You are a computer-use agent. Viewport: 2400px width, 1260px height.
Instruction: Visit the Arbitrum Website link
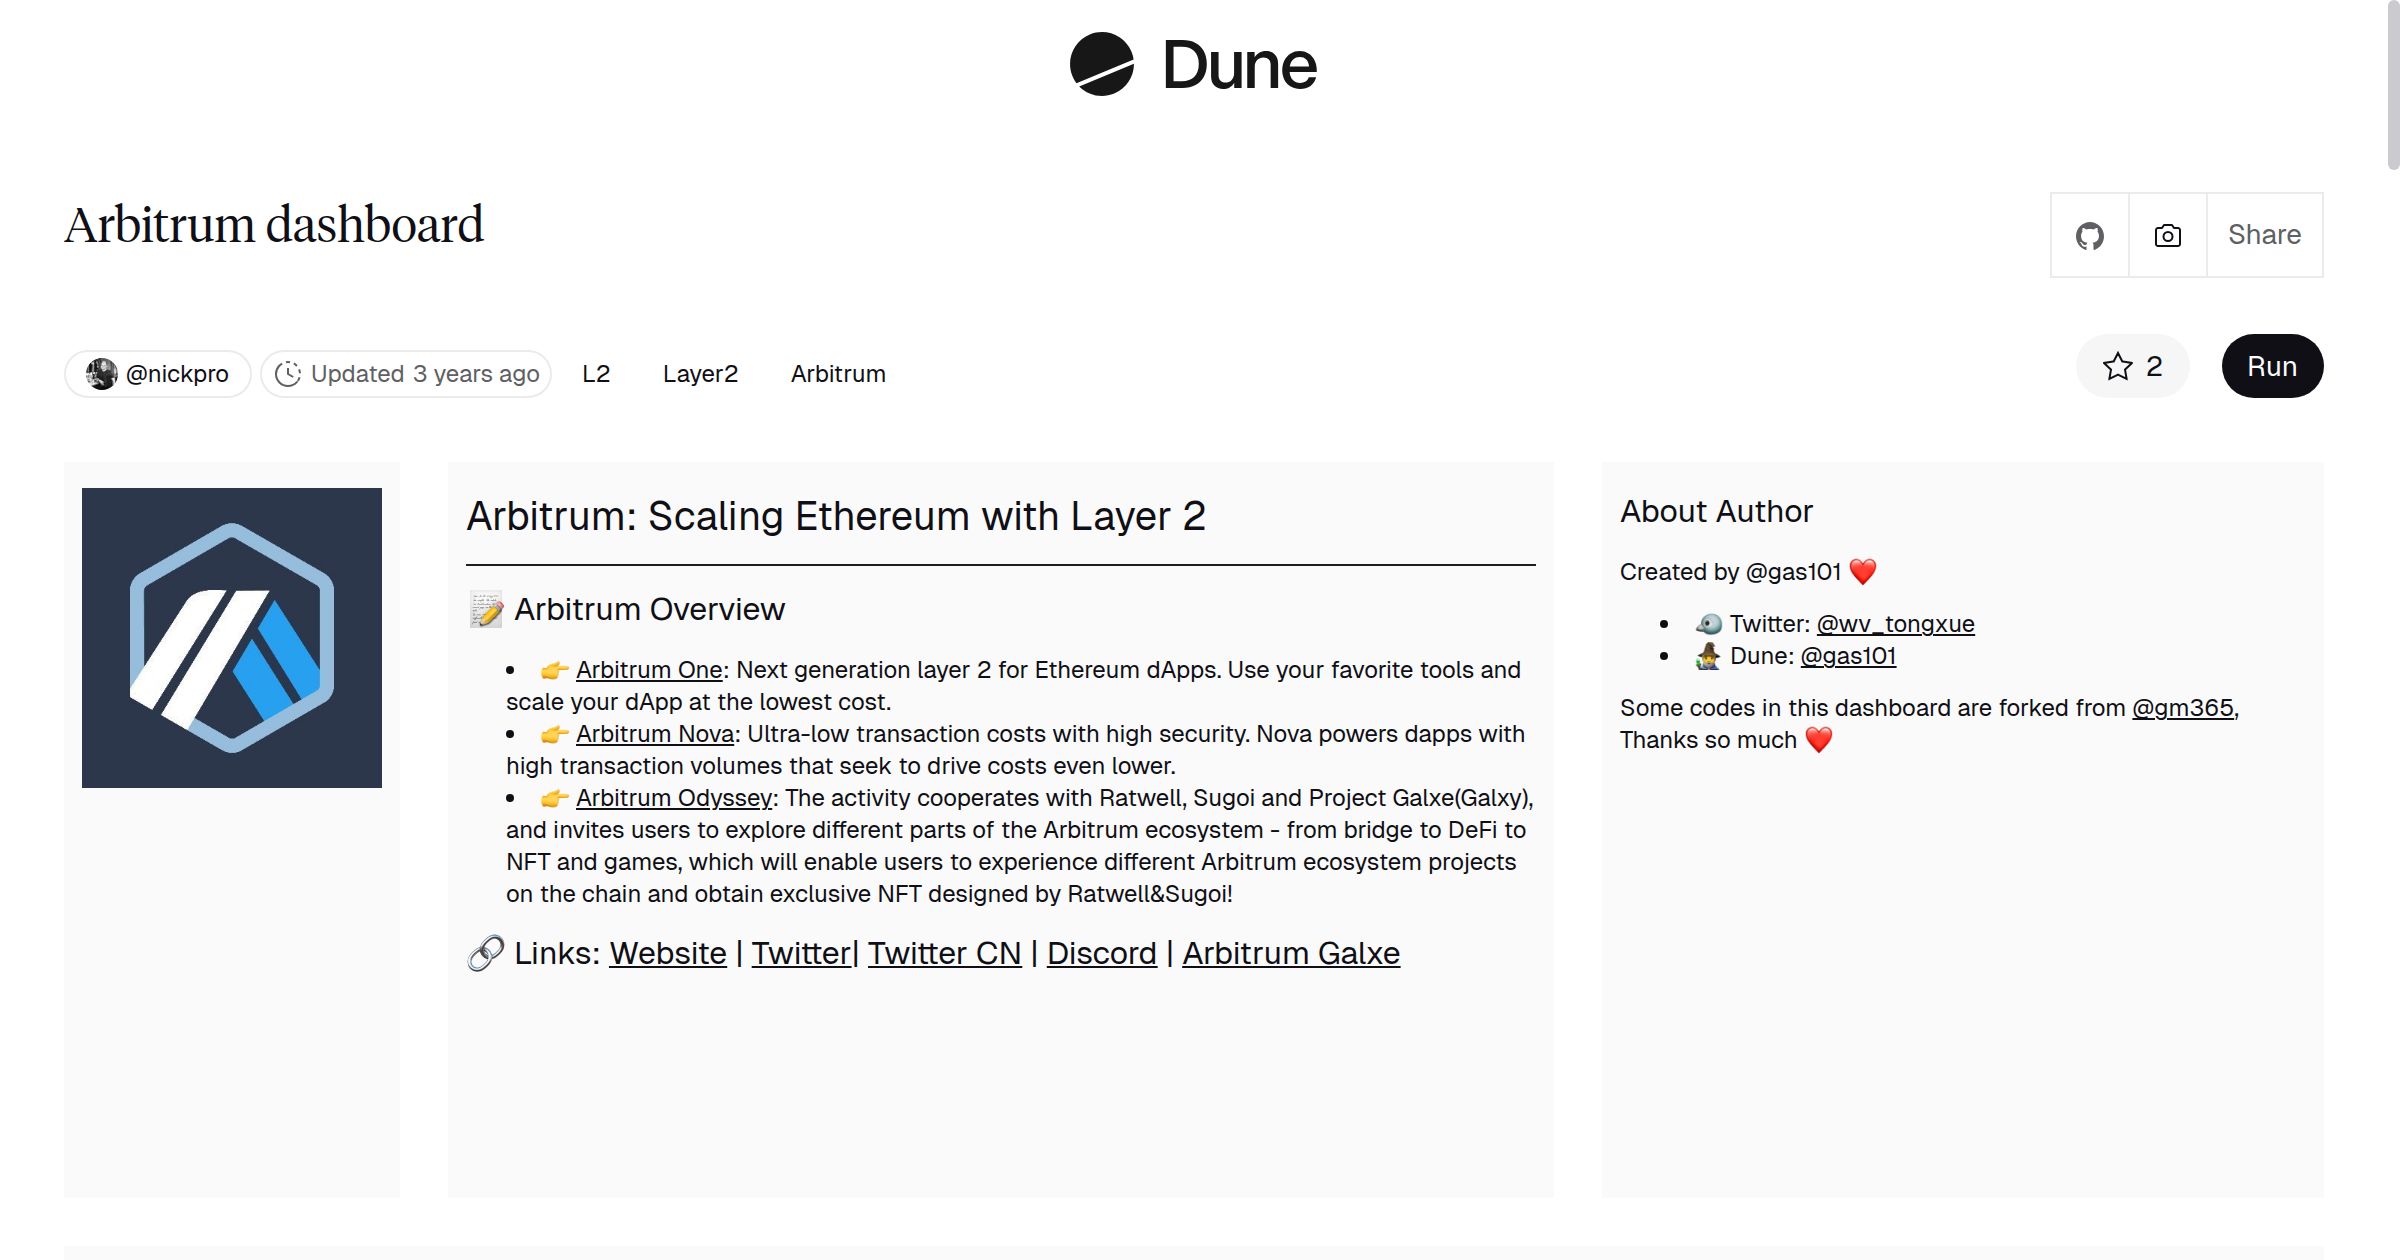[667, 953]
